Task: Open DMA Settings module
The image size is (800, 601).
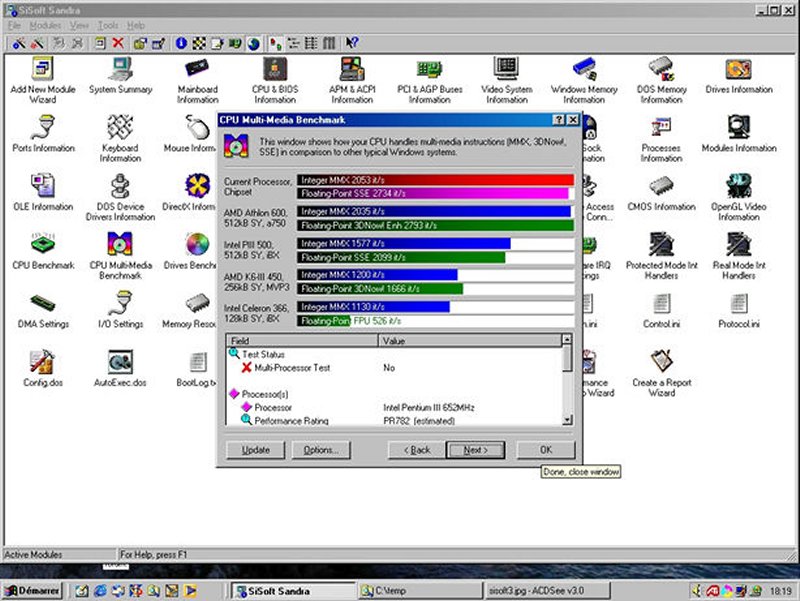Action: pyautogui.click(x=43, y=310)
